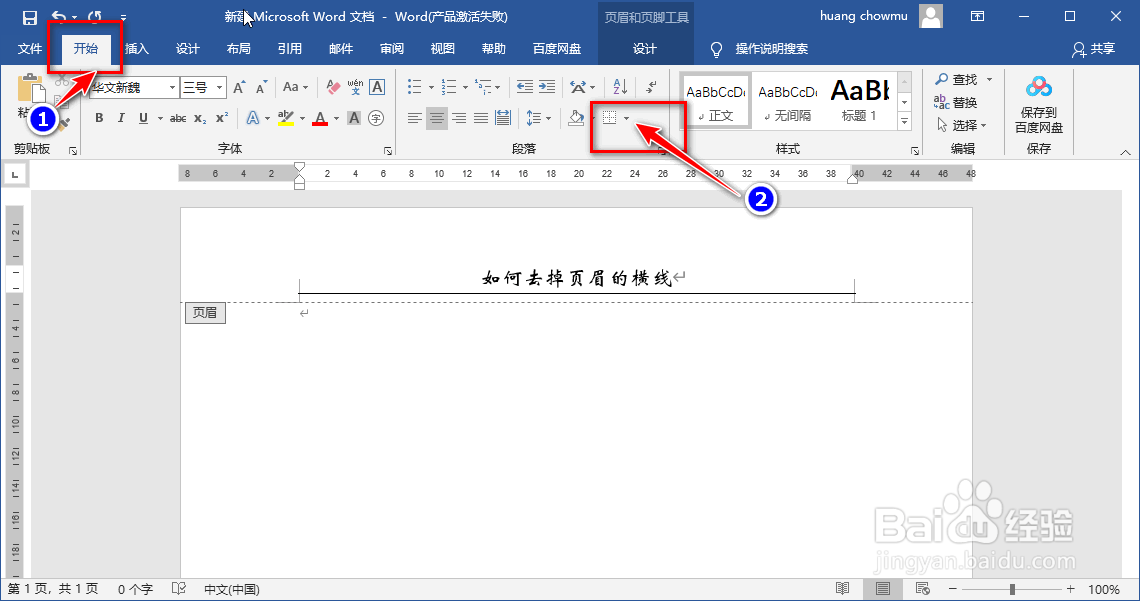Decrease paragraph indent
Screen dimensions: 1140x601
click(x=525, y=87)
